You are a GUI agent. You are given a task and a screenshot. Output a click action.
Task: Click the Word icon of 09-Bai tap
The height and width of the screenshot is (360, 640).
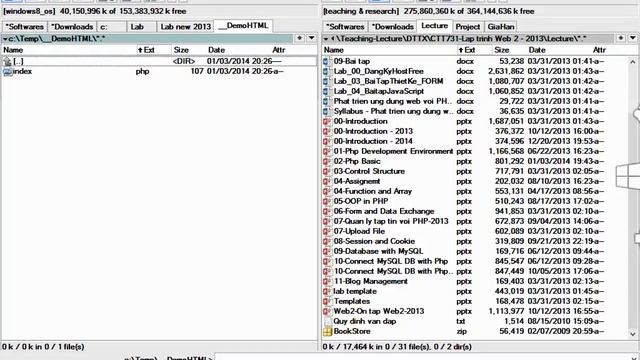[x=326, y=61]
